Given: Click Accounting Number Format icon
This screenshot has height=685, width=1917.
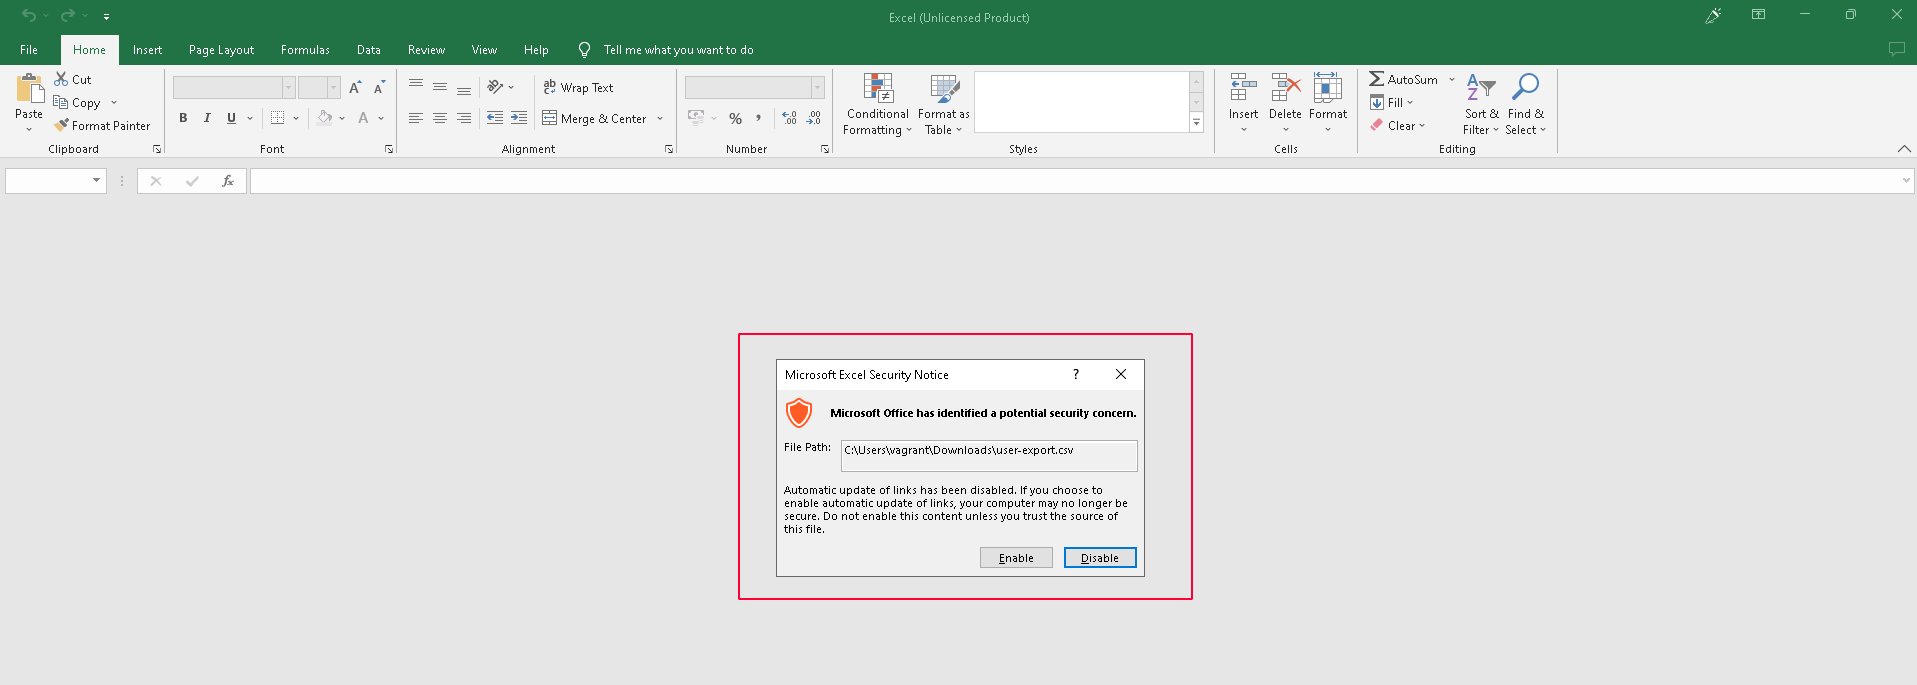Looking at the screenshot, I should (x=696, y=118).
